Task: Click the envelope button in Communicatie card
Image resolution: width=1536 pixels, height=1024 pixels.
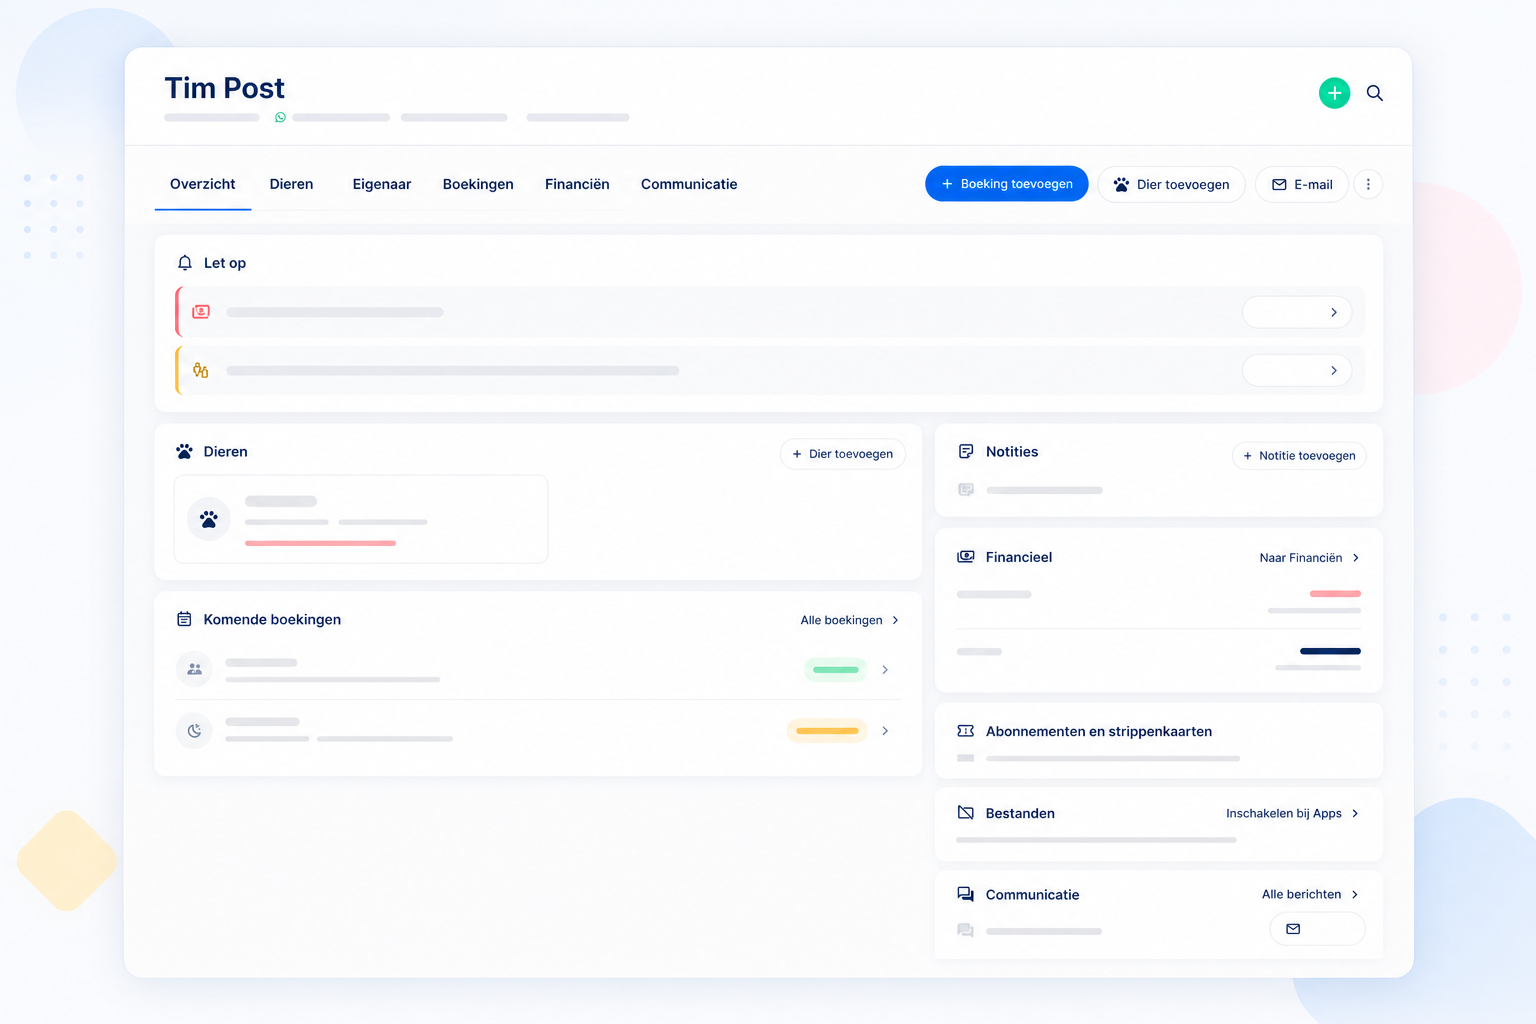Action: pos(1317,929)
